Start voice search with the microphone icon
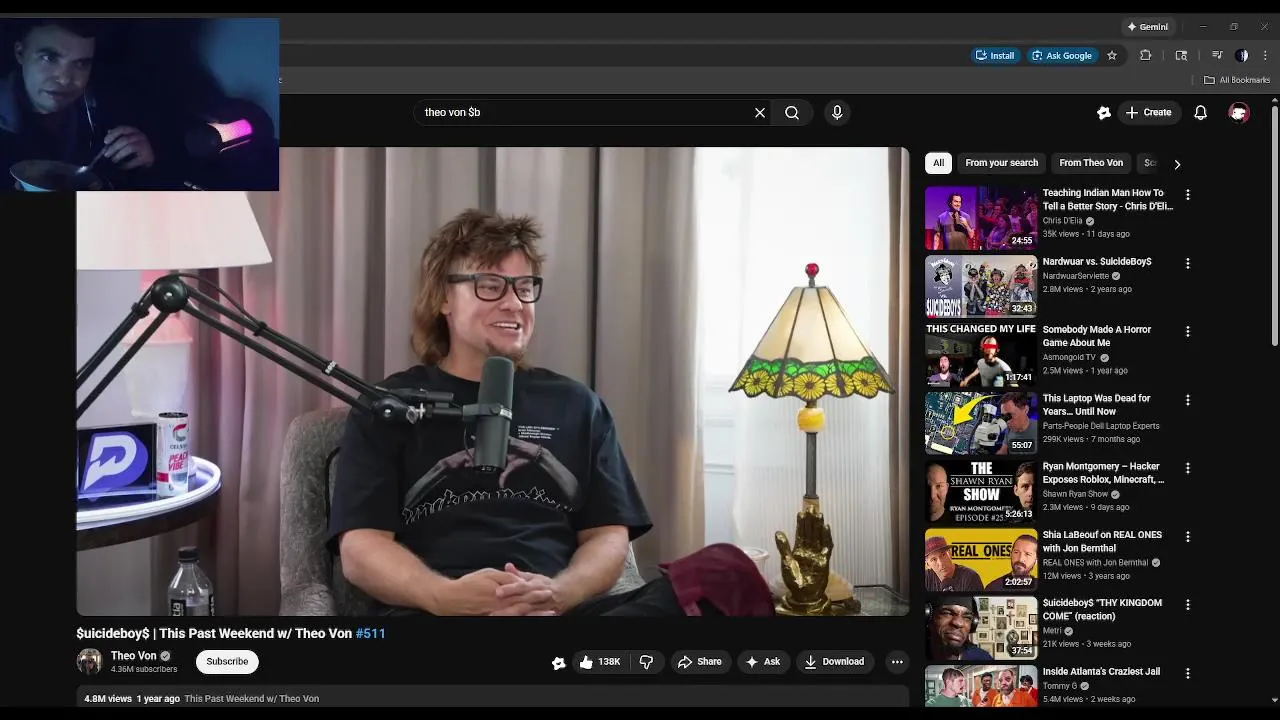This screenshot has width=1280, height=720. click(x=837, y=113)
